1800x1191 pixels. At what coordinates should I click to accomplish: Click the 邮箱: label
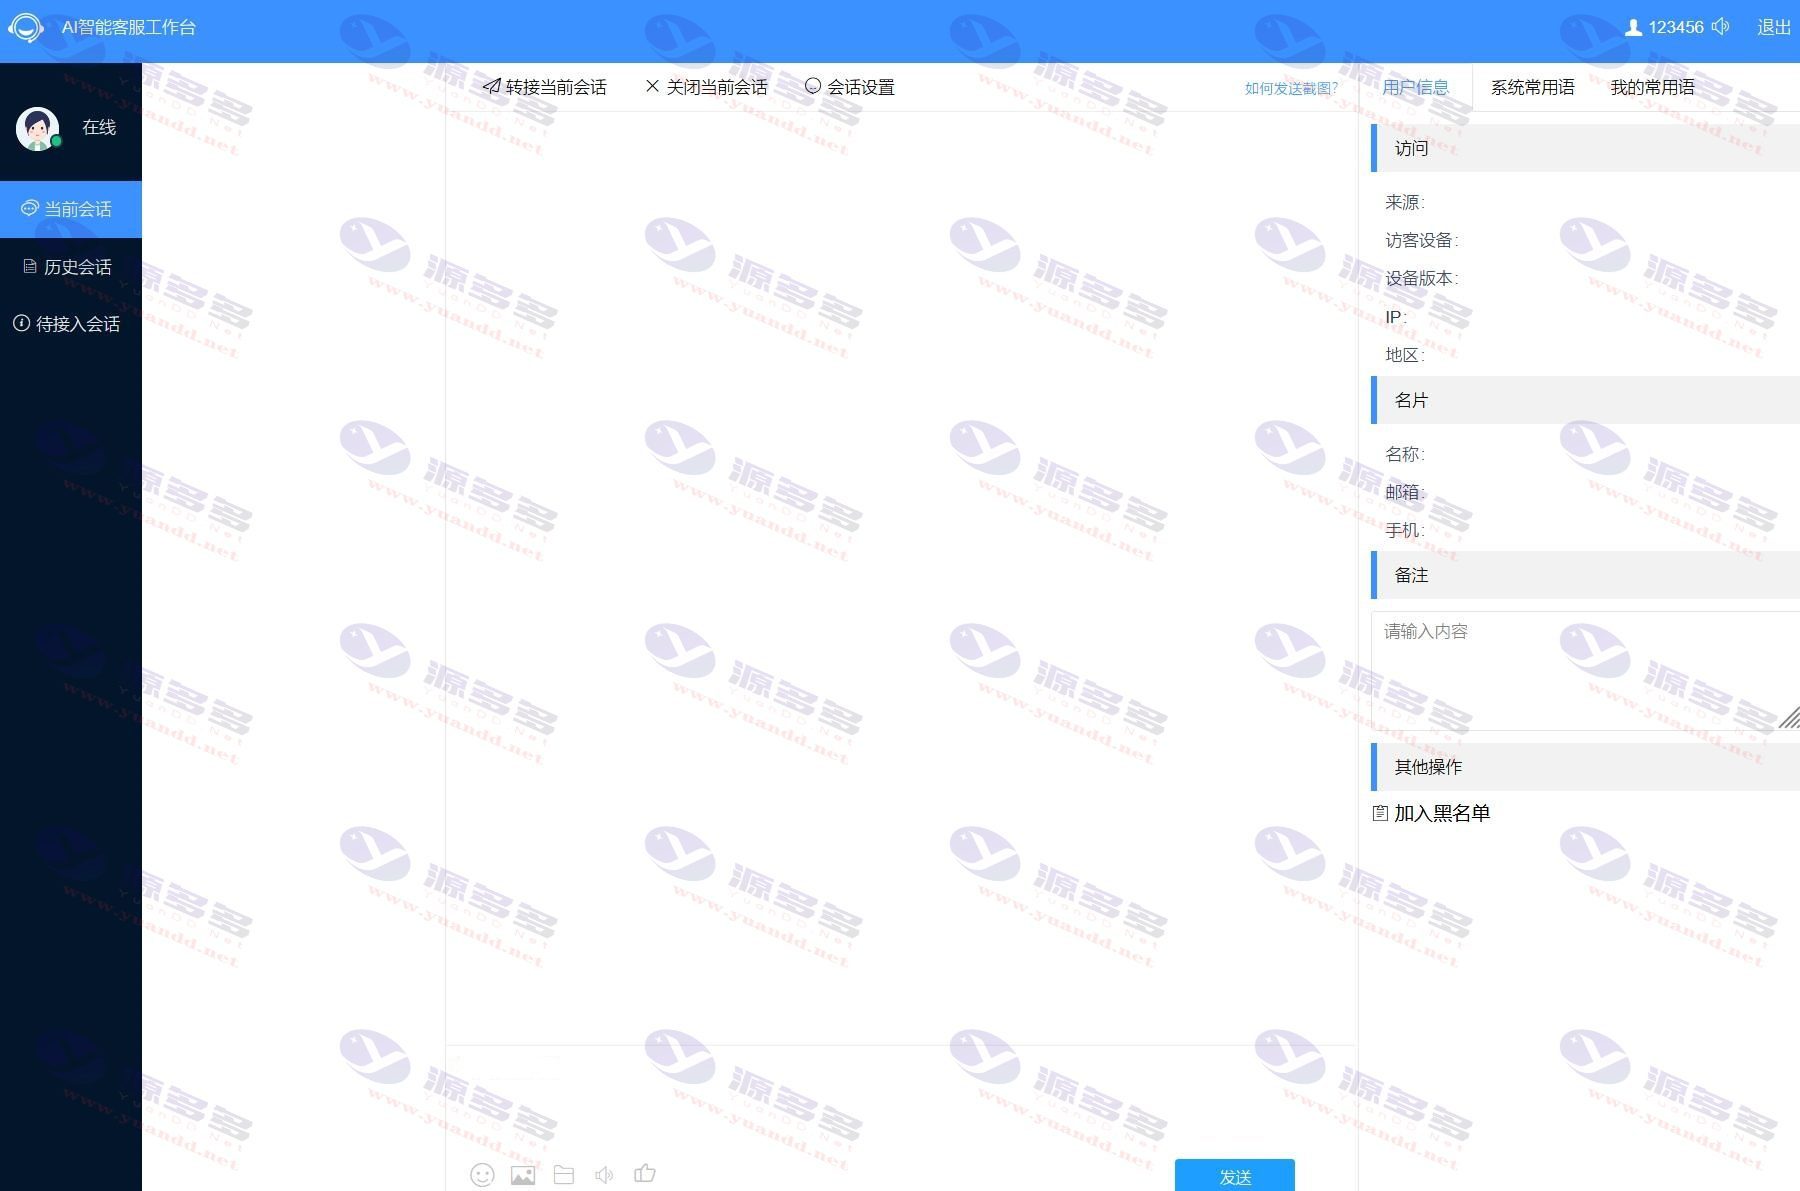tap(1405, 492)
